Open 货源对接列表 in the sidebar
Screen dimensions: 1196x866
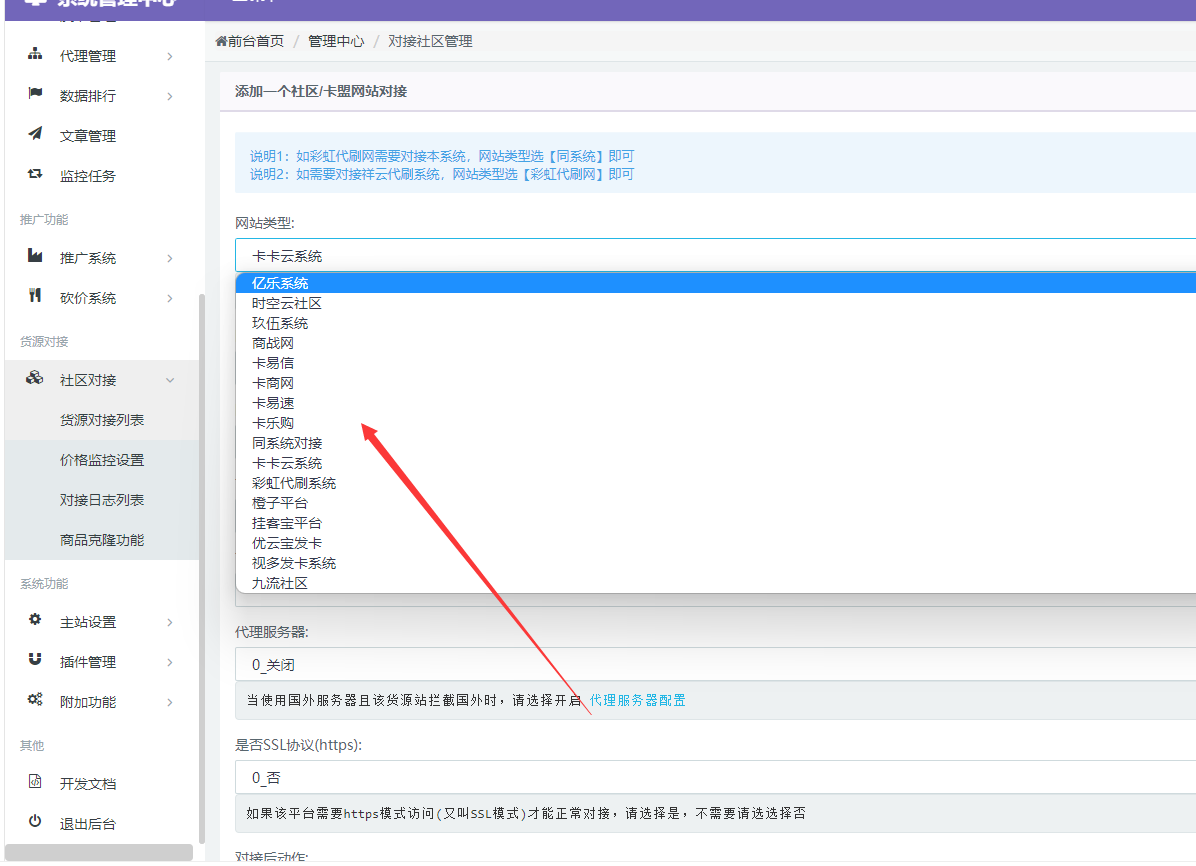[102, 420]
